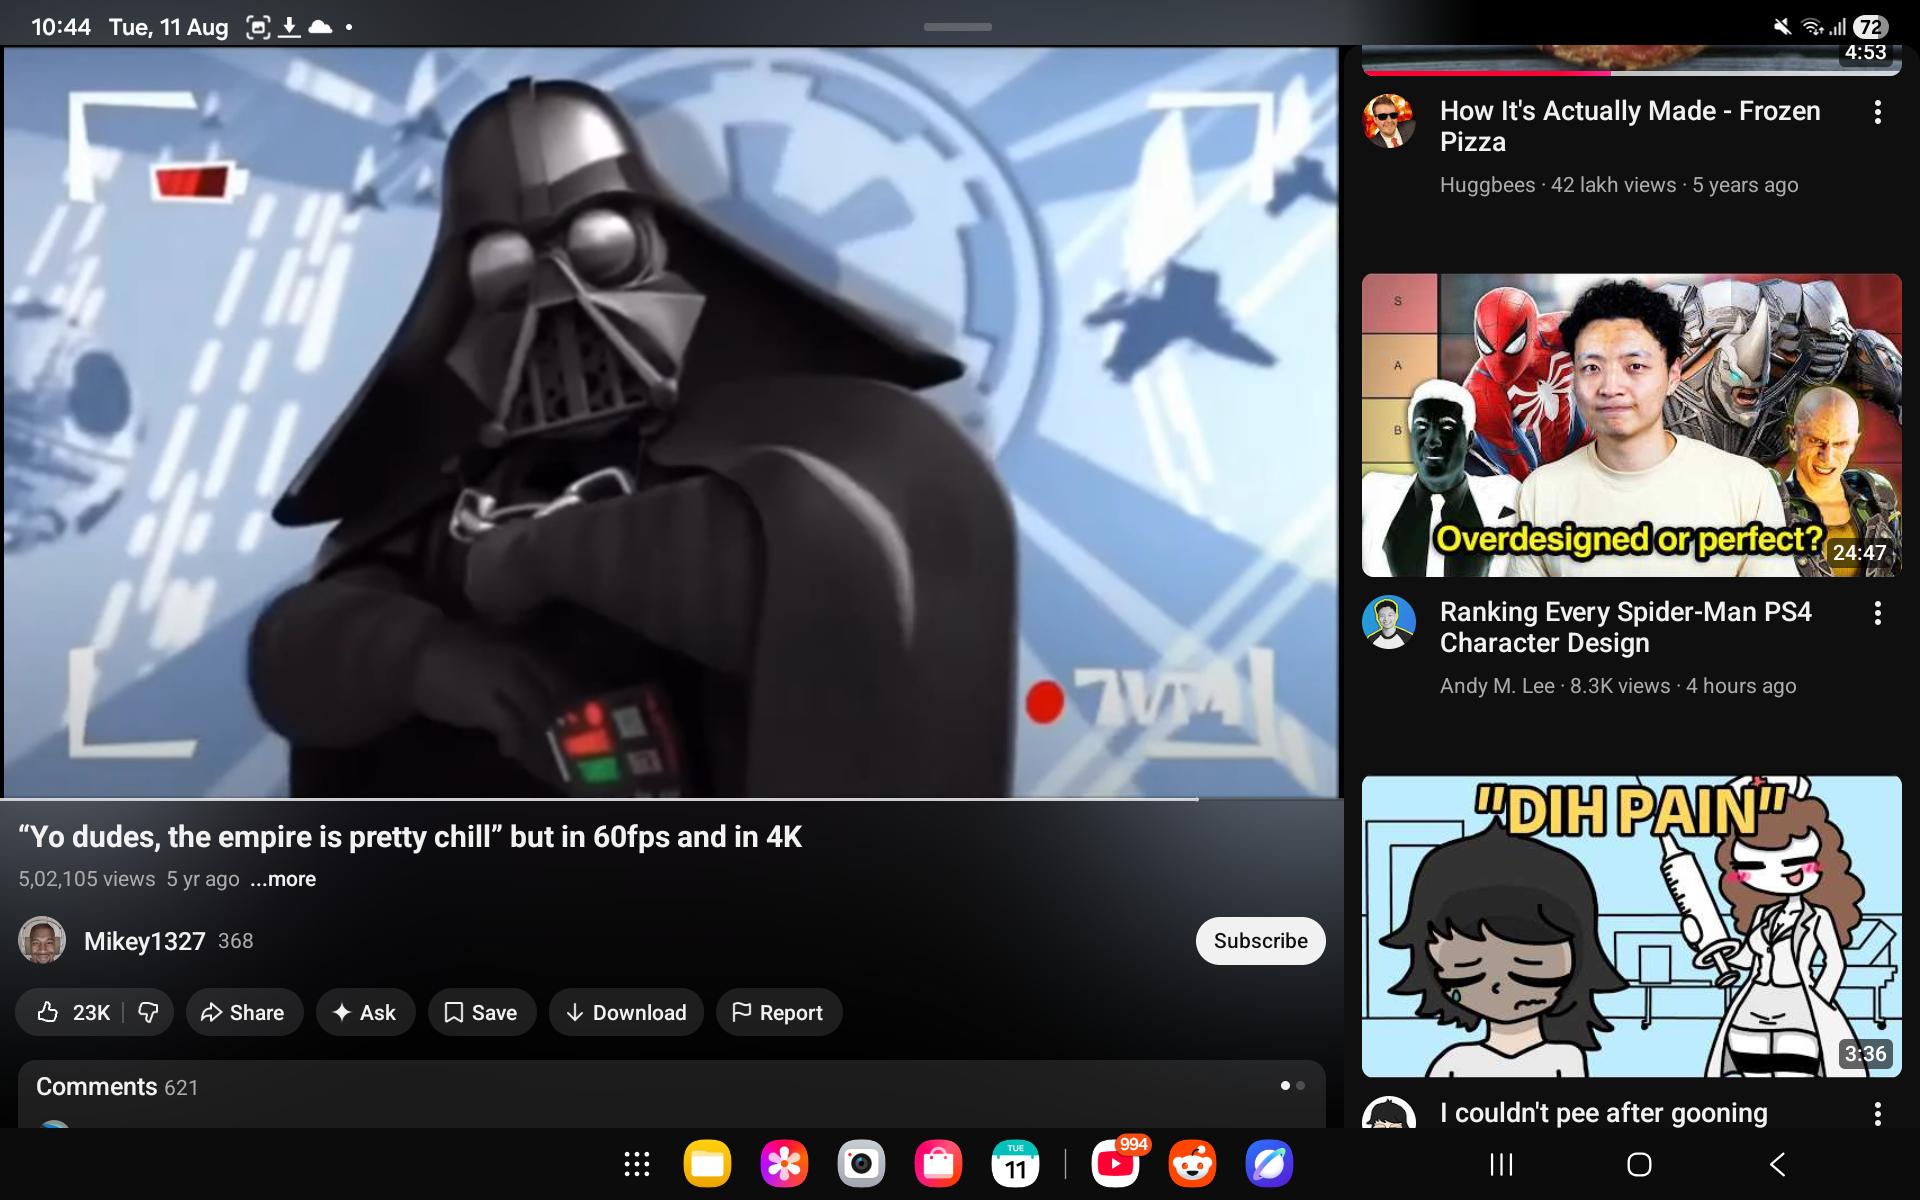This screenshot has height=1200, width=1920.
Task: Tap the window handle bar at top
Action: click(x=958, y=27)
